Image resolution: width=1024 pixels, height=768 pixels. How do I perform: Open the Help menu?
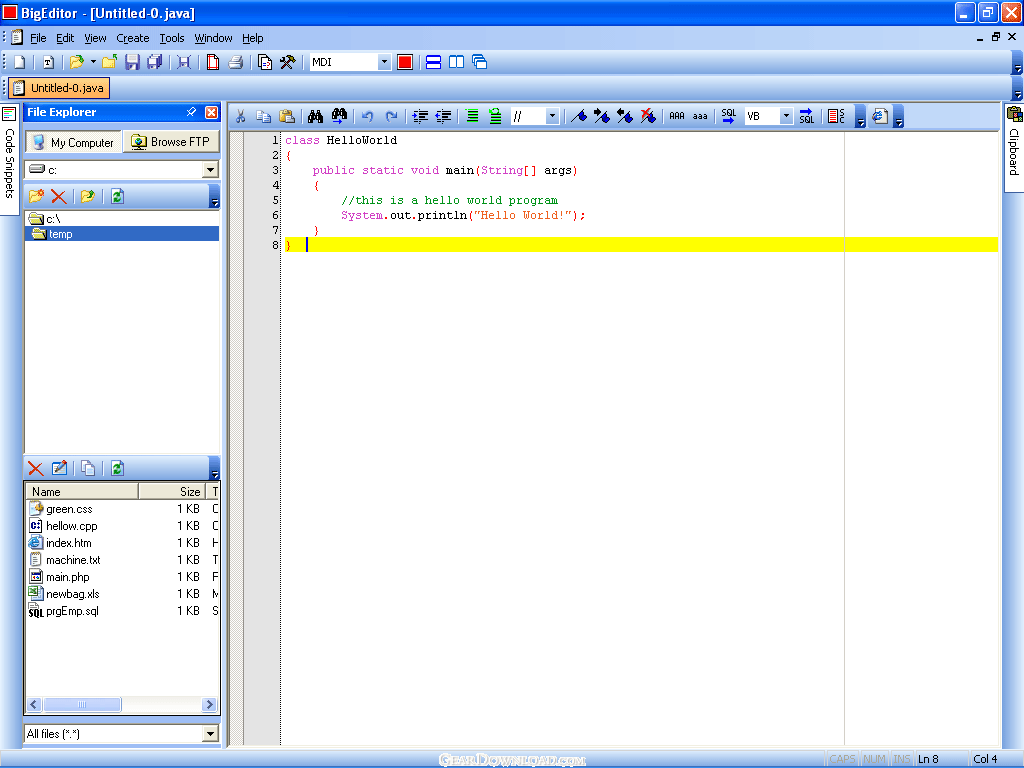[253, 38]
